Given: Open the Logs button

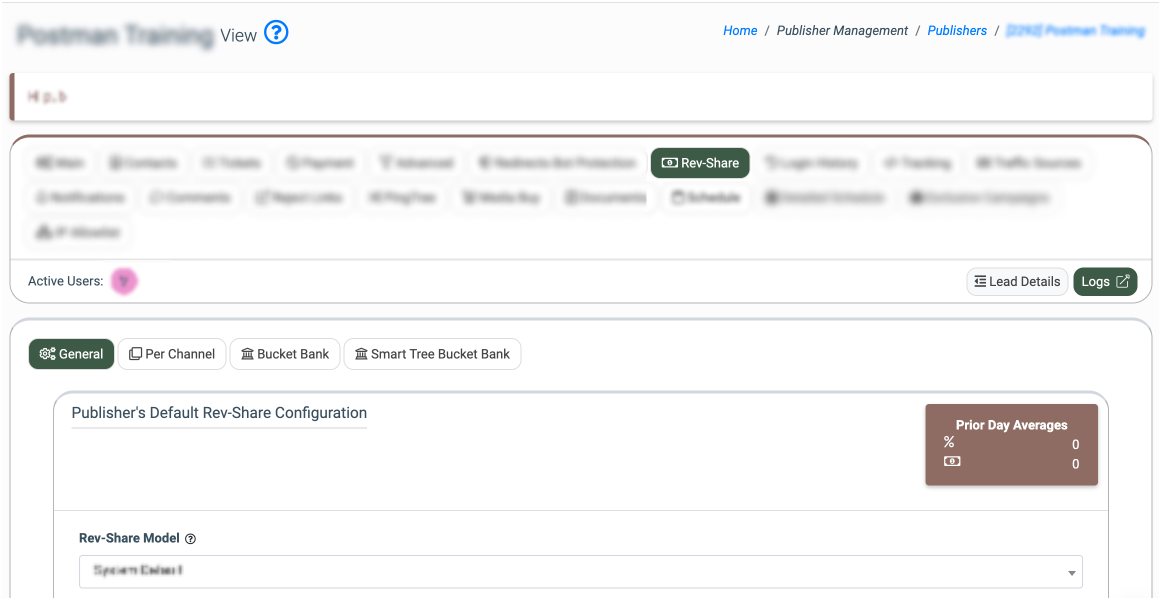Looking at the screenshot, I should point(1105,282).
